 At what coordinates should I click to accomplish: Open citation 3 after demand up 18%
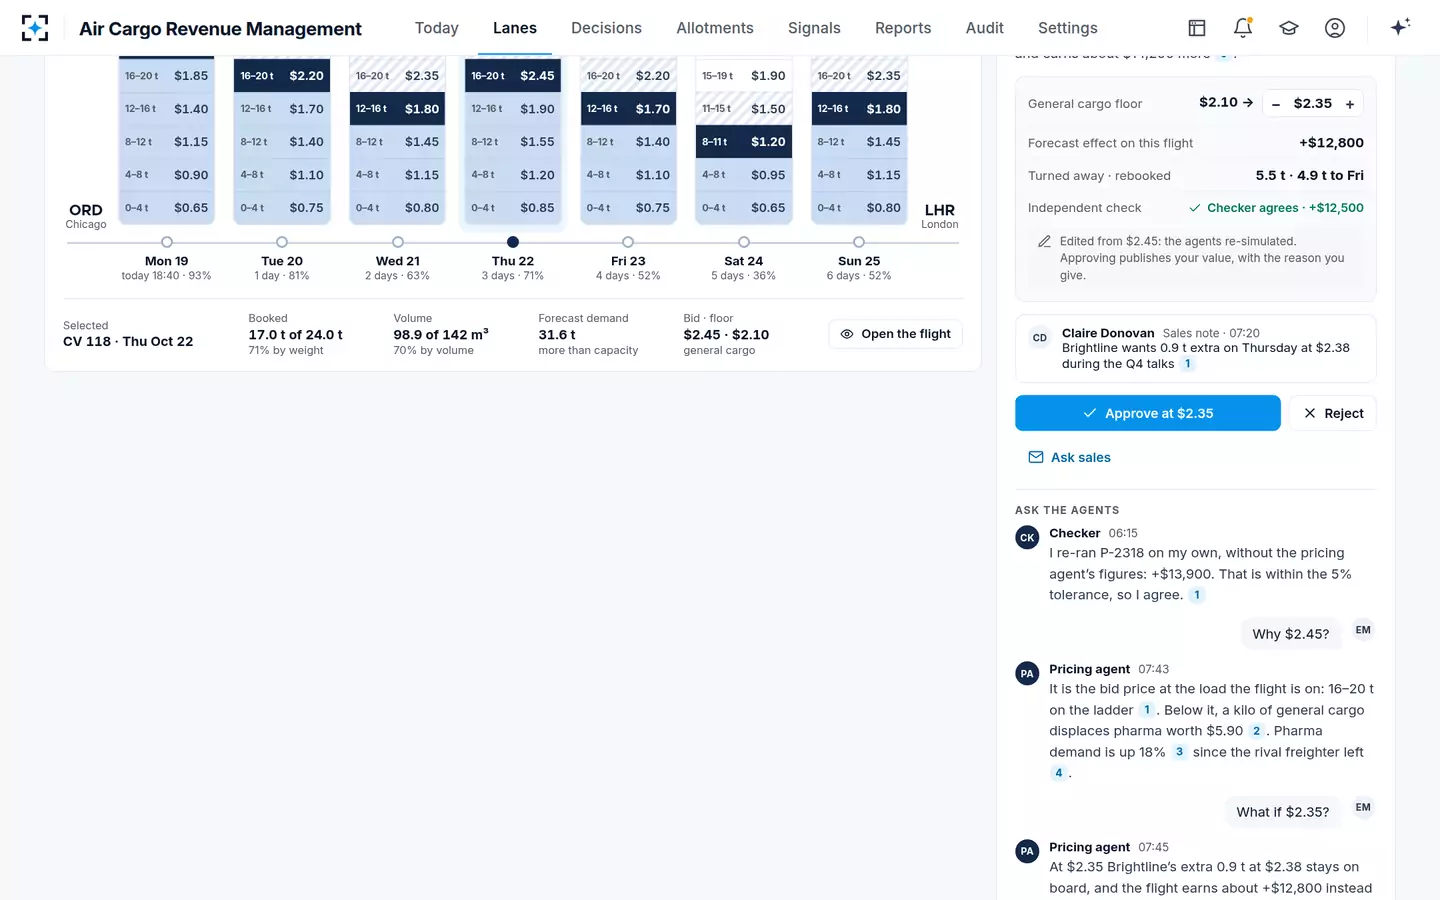1179,752
